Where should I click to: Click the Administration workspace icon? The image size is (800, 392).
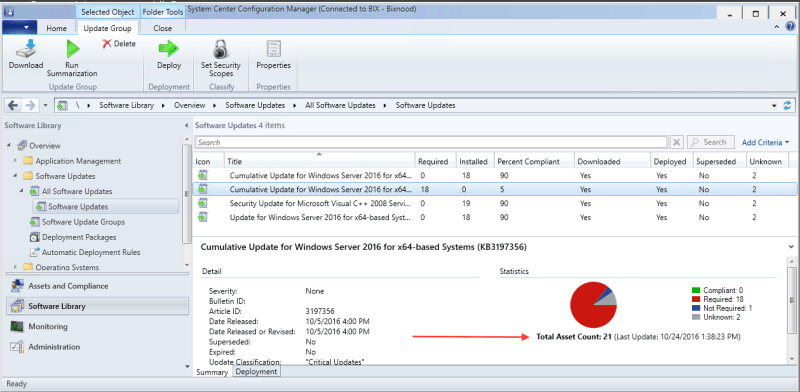coord(17,347)
